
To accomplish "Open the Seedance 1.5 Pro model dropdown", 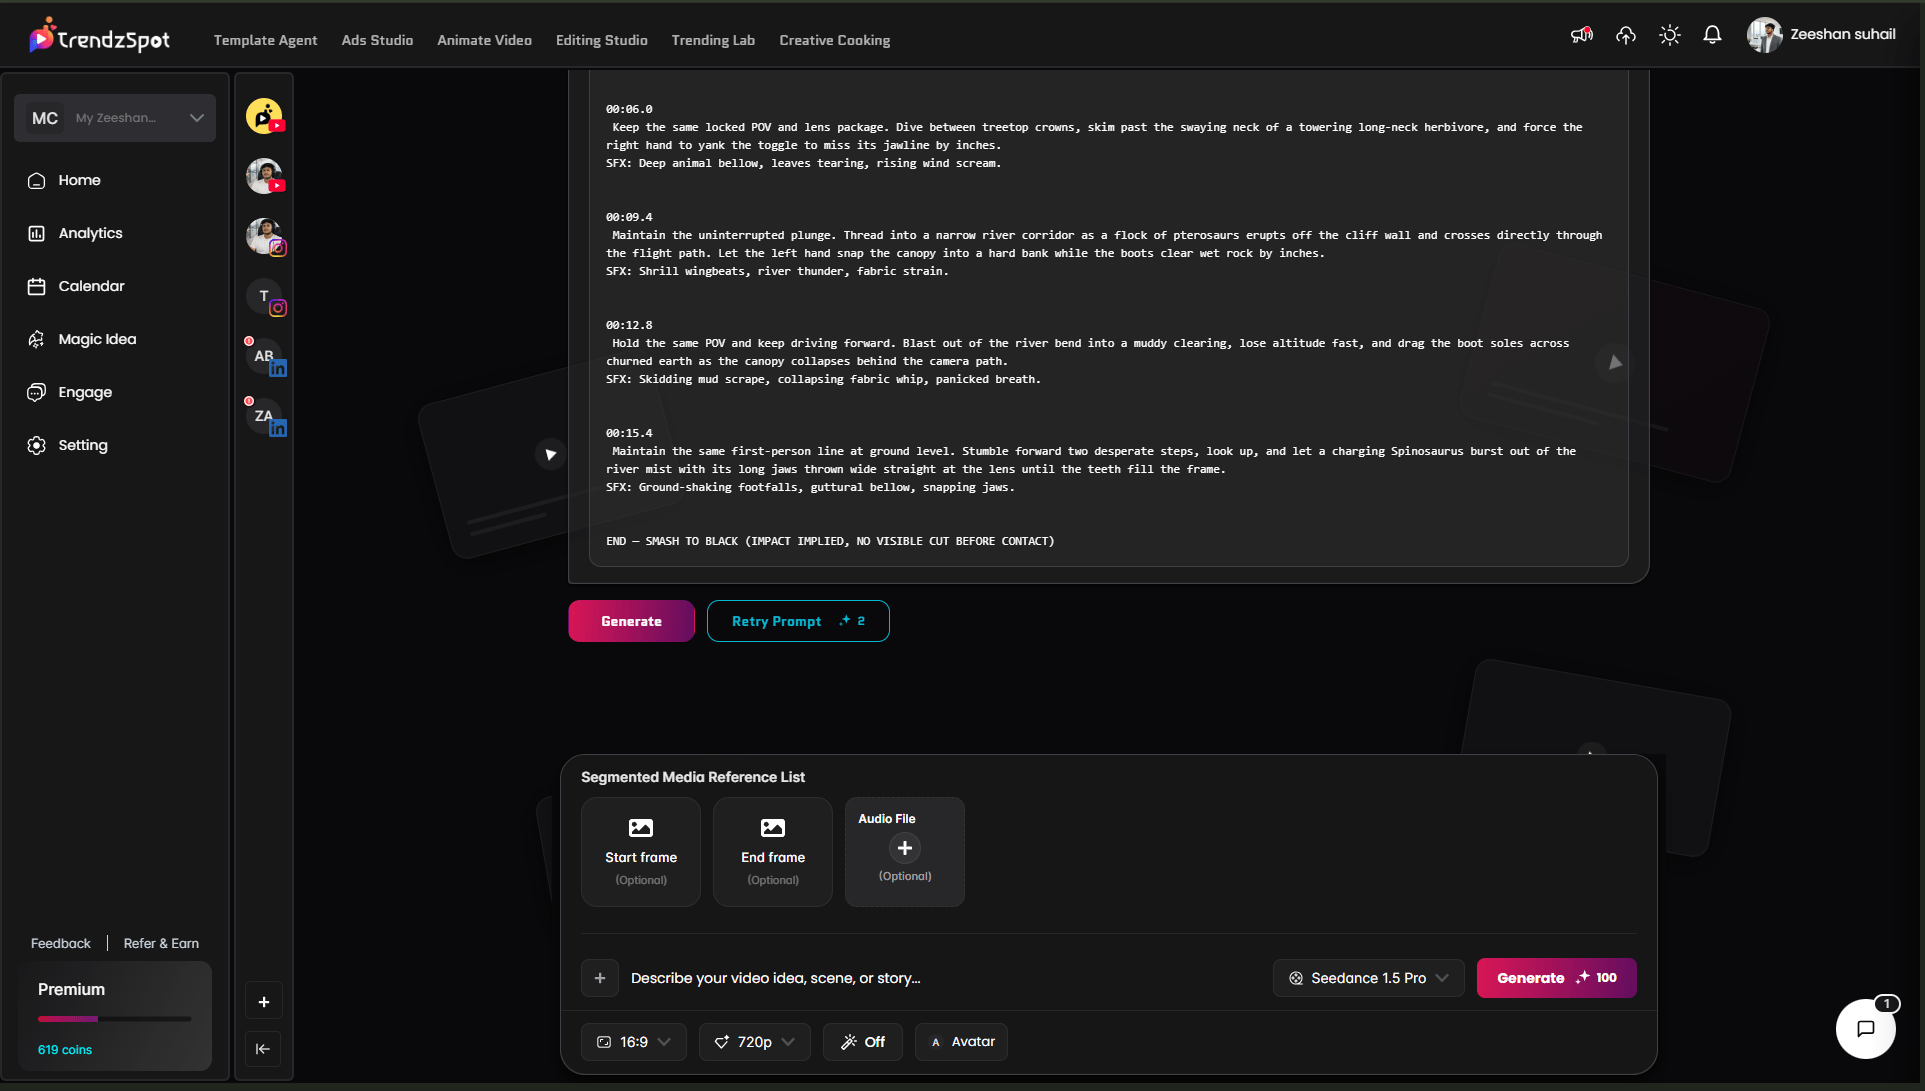I will (1369, 978).
